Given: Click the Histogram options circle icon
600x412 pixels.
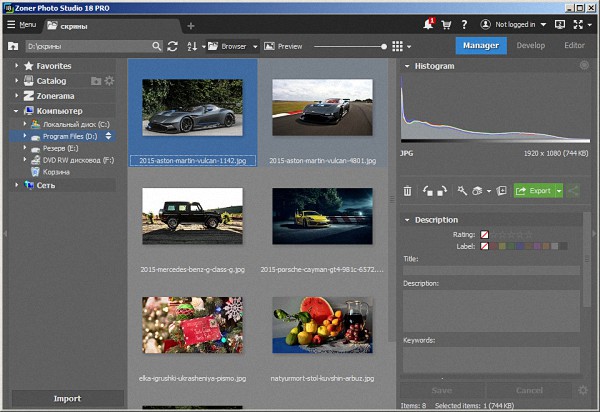Looking at the screenshot, I should coord(584,65).
